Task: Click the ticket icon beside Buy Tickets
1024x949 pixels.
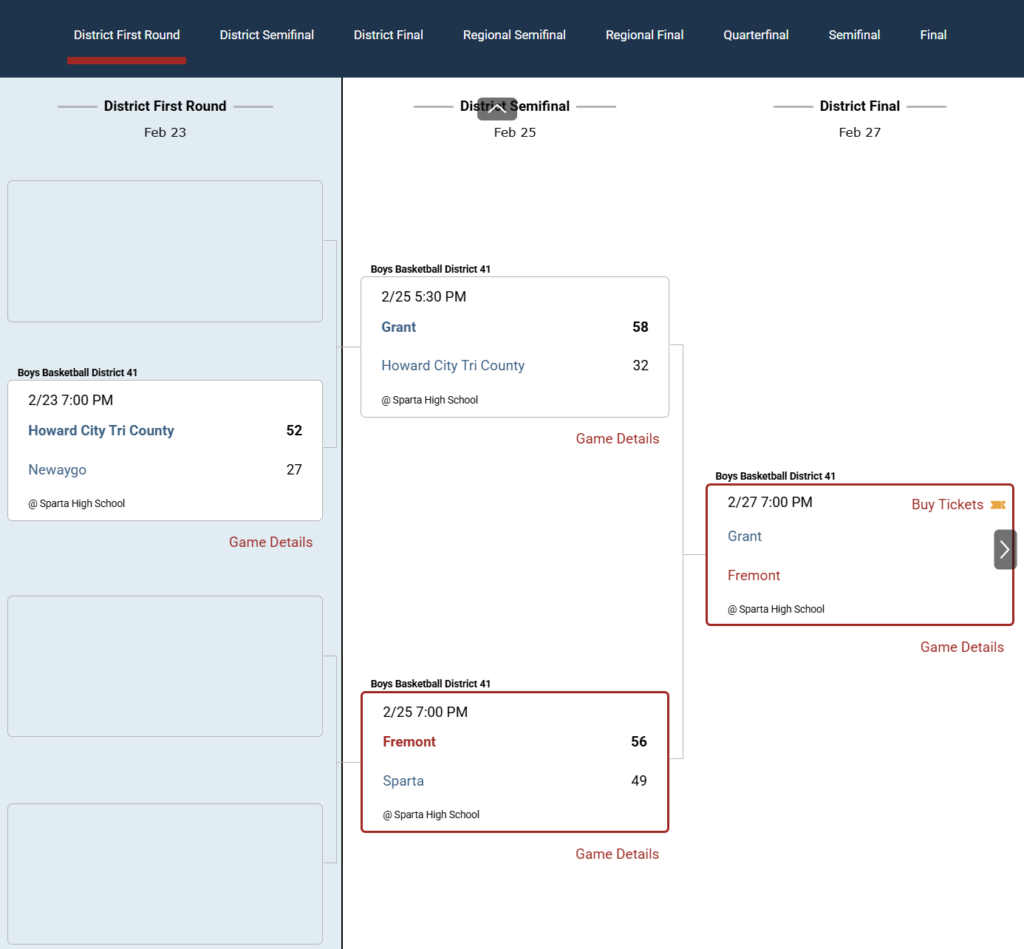Action: tap(997, 505)
